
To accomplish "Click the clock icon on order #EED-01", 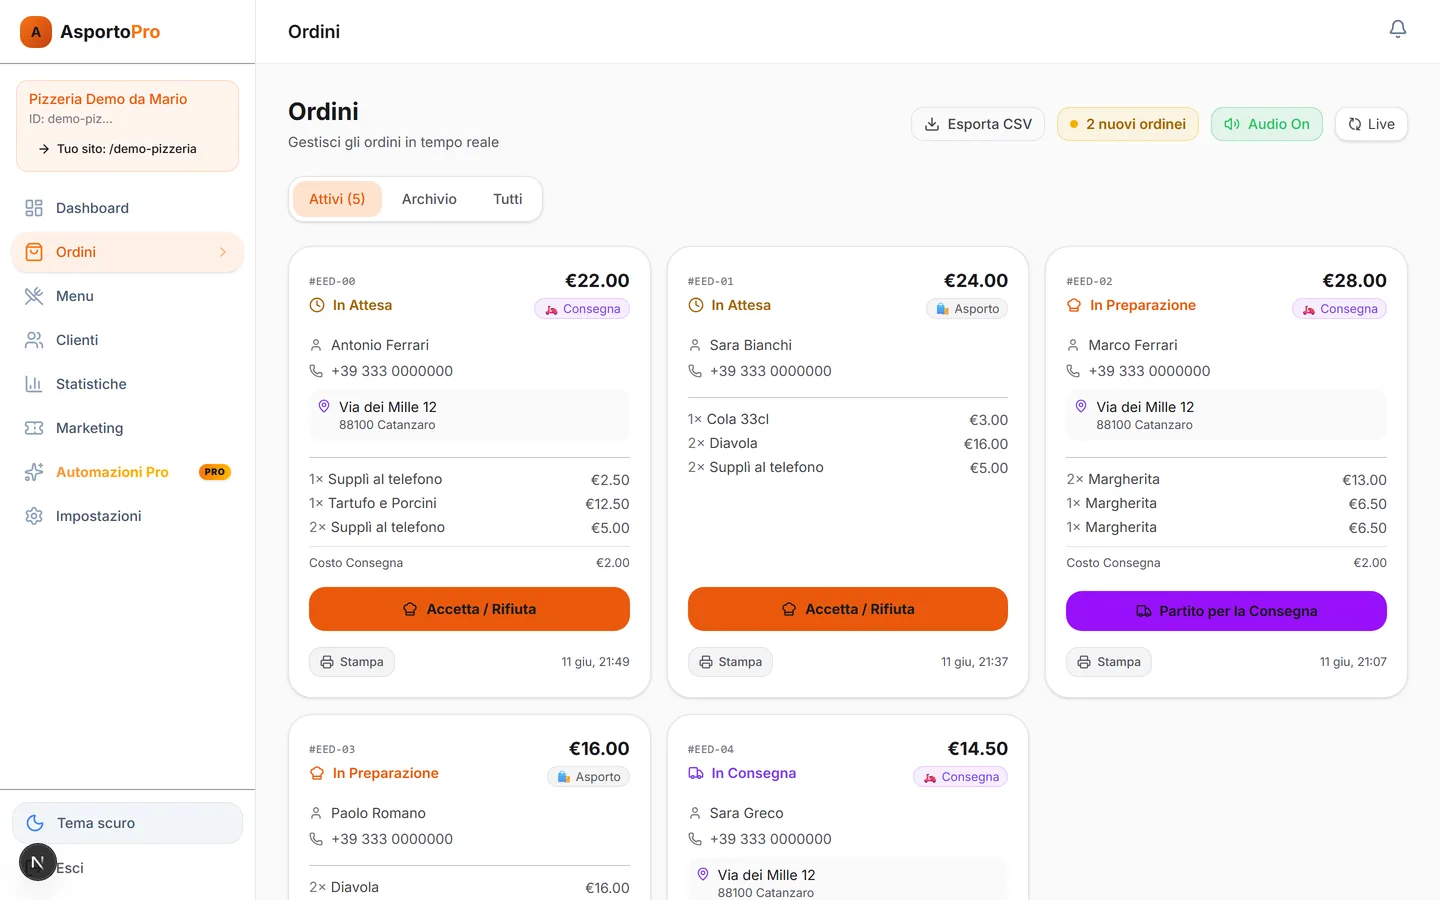I will [x=696, y=305].
